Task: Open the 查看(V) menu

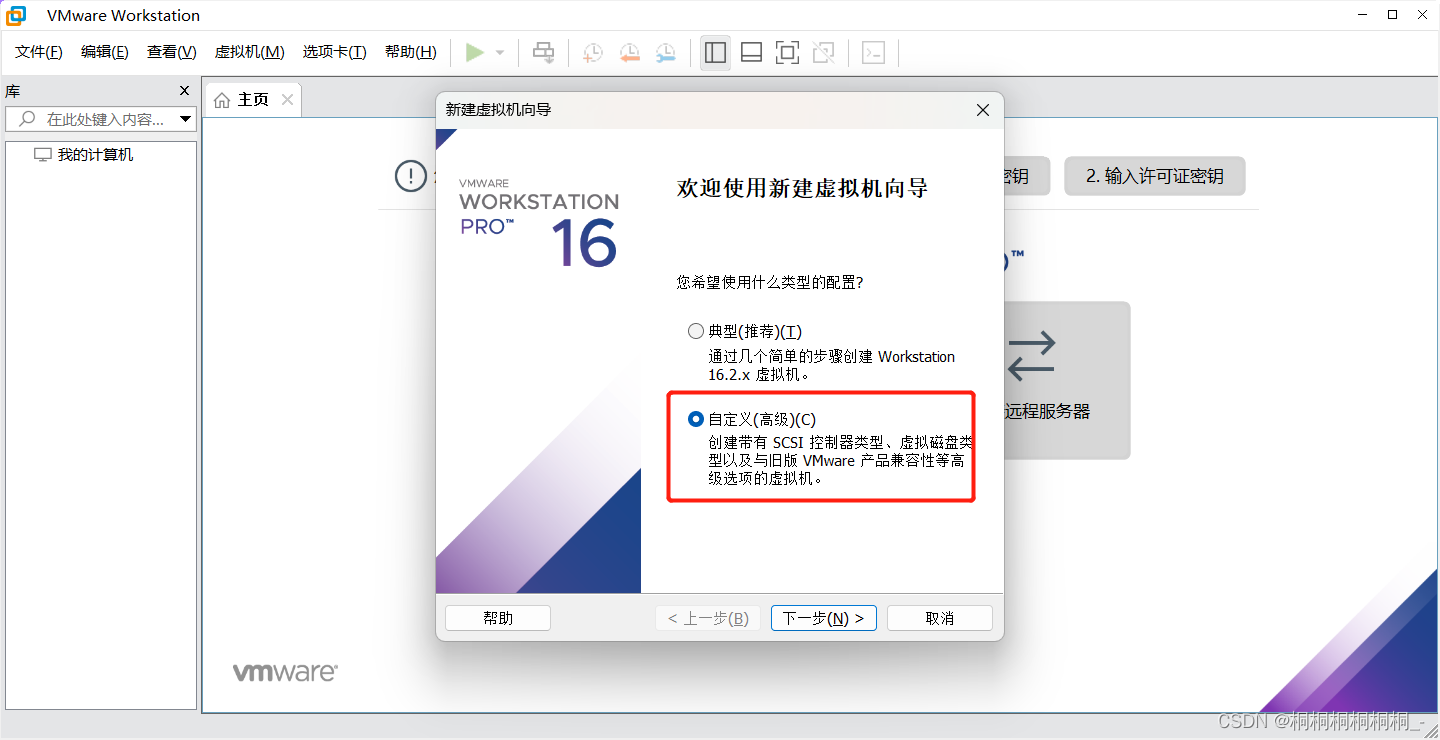Action: pos(172,52)
